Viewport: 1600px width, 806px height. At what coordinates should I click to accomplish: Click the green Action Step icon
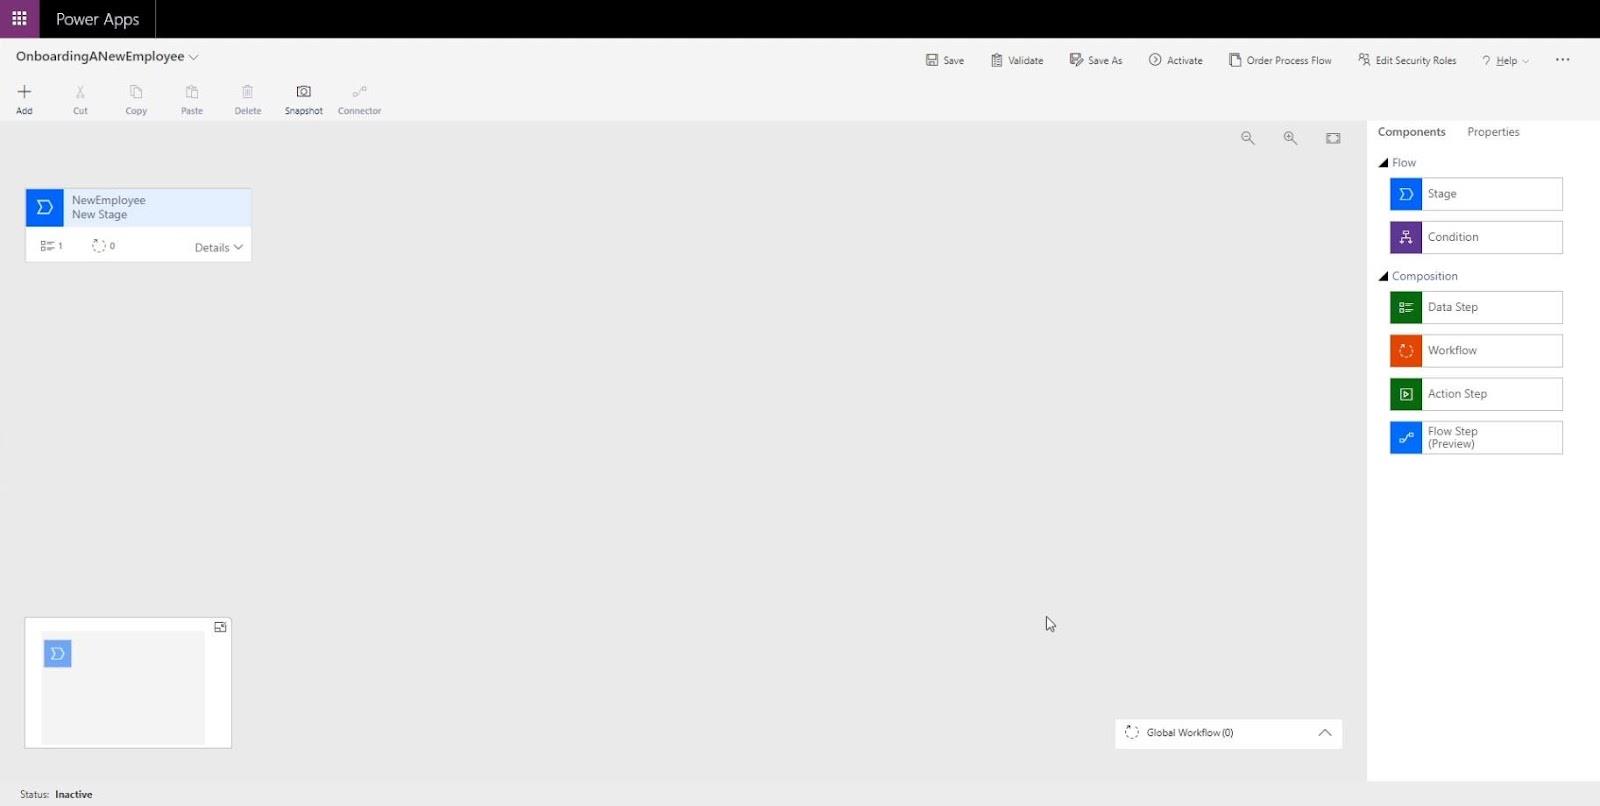[1406, 394]
